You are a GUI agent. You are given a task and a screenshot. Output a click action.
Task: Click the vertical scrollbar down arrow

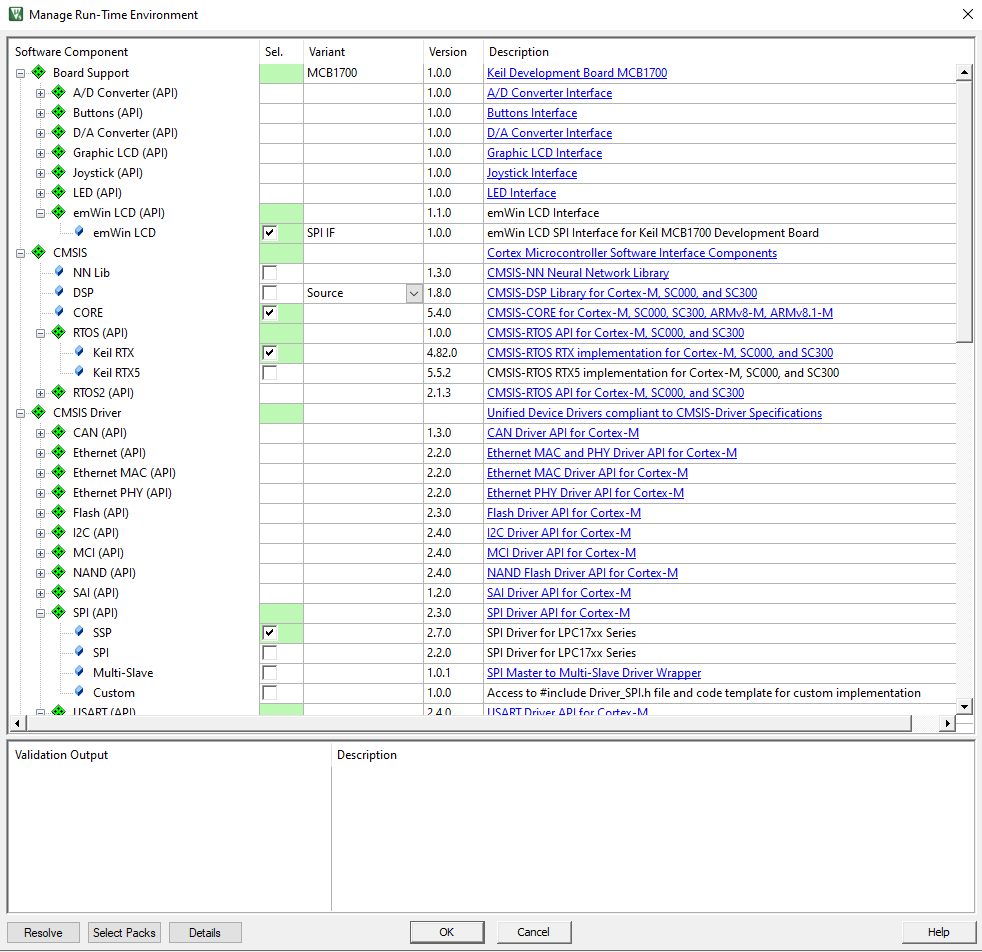(964, 705)
